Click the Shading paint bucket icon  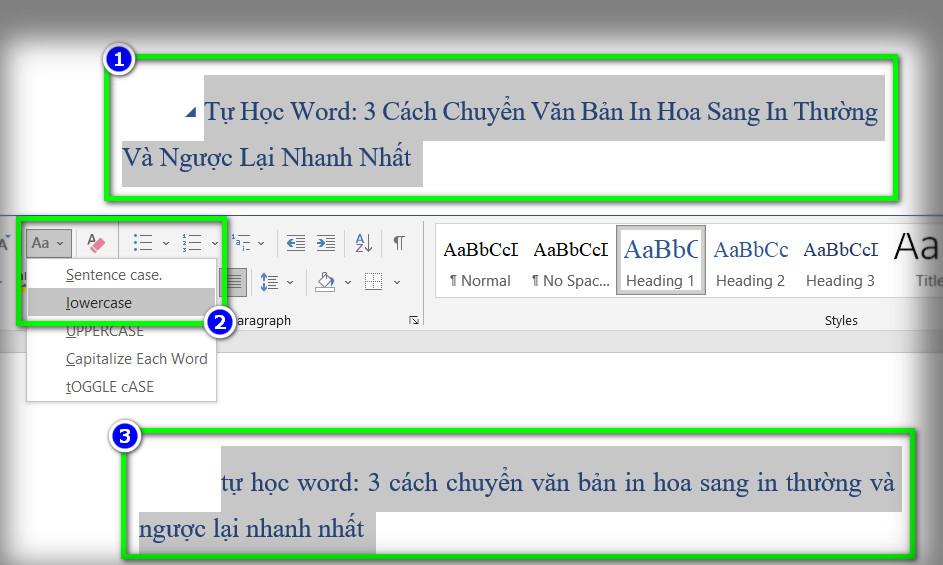click(325, 282)
